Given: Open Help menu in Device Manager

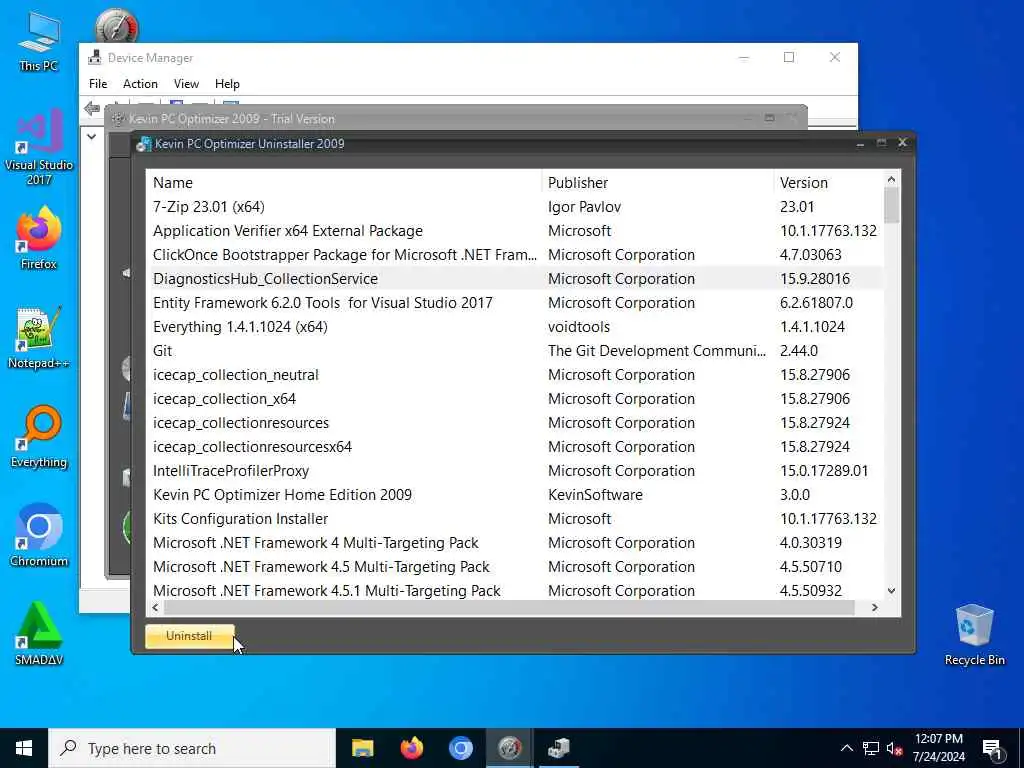Looking at the screenshot, I should coord(227,84).
